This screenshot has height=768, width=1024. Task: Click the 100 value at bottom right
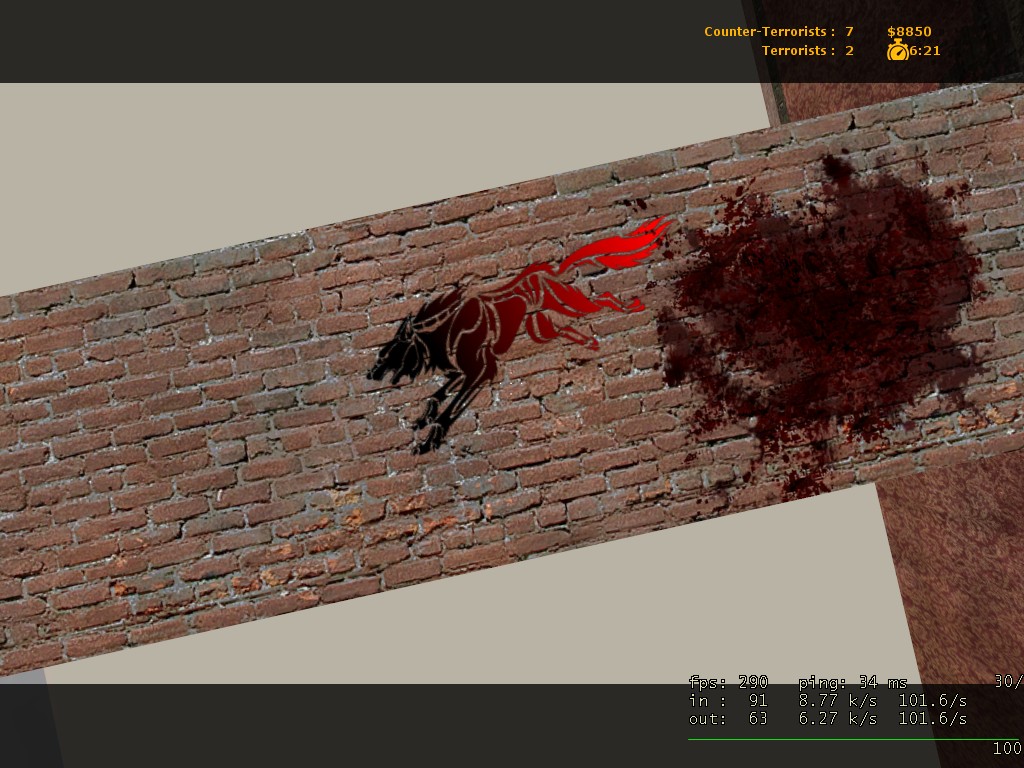click(1007, 749)
